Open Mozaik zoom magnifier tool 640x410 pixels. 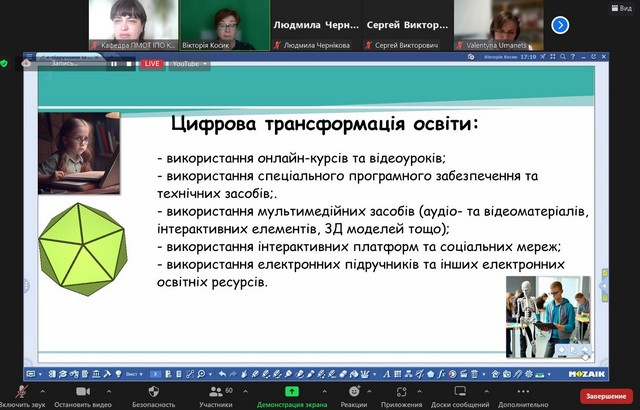click(x=202, y=374)
